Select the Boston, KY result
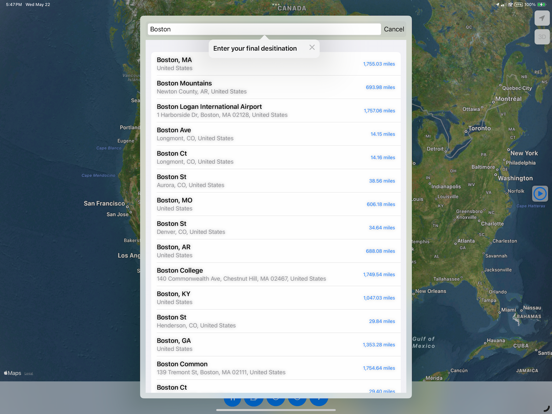Viewport: 552px width, 414px height. click(276, 298)
